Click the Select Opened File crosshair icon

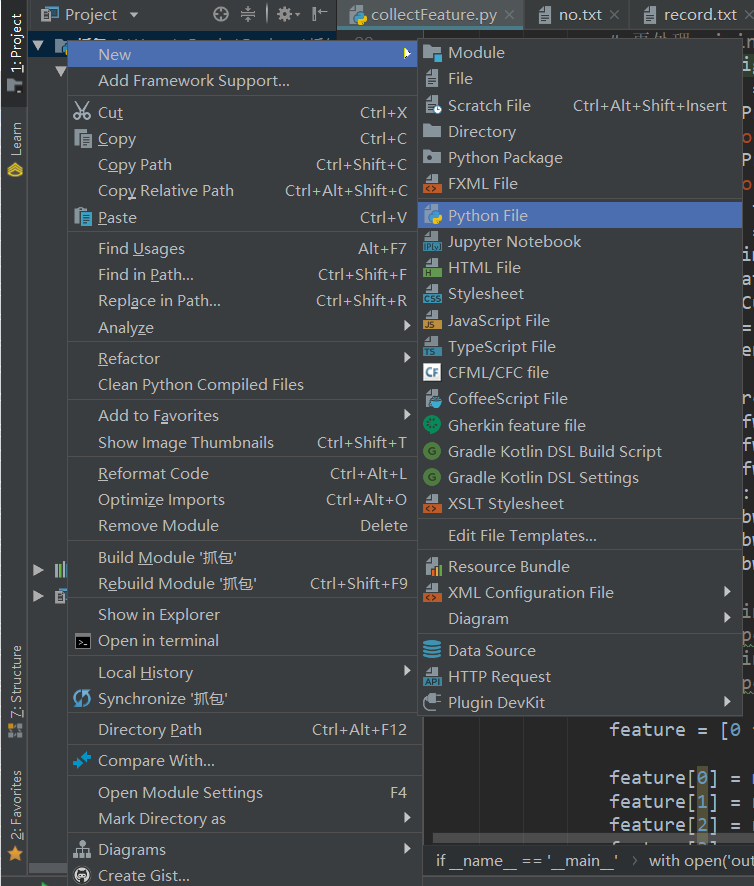point(222,15)
